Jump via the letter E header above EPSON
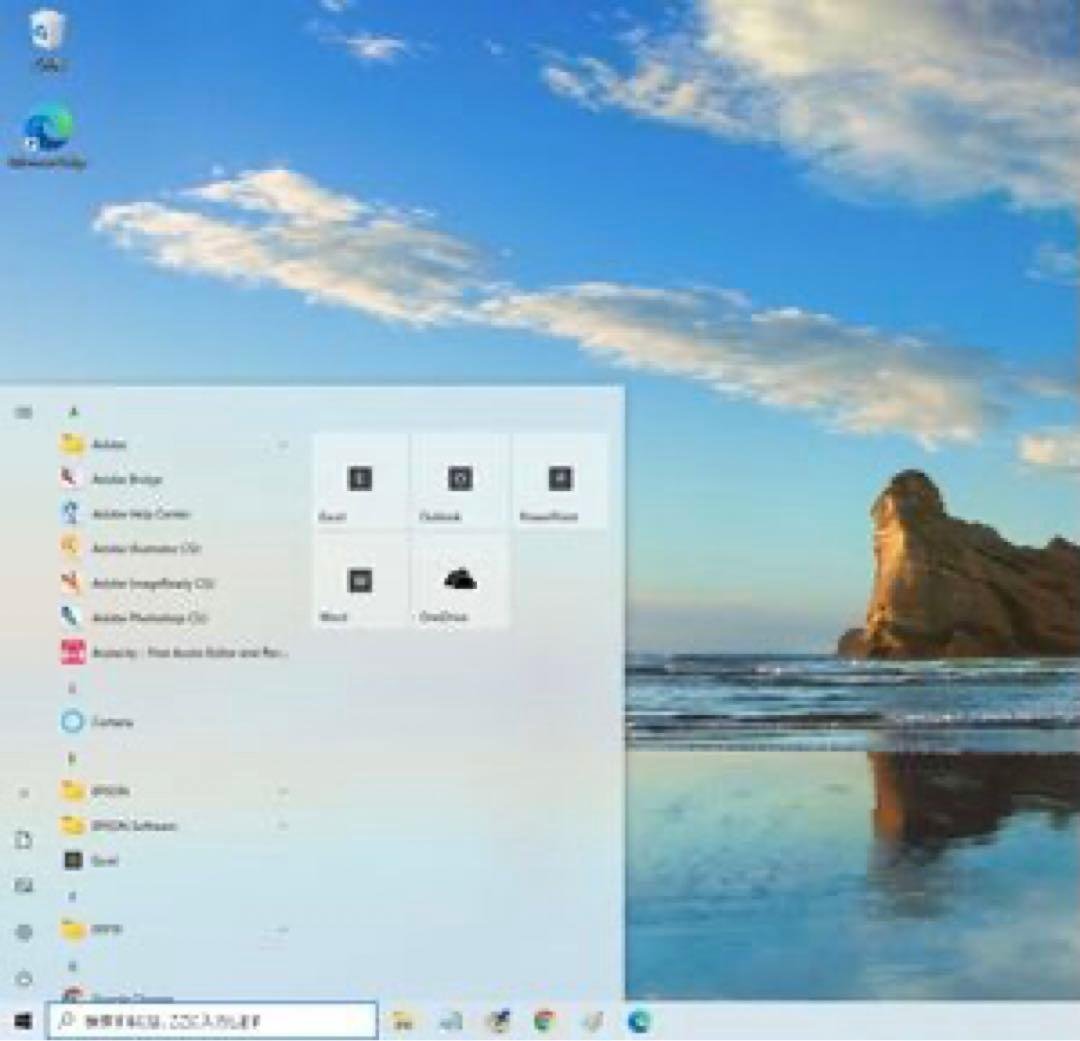Screen dimensions: 1080x1041 coord(72,759)
